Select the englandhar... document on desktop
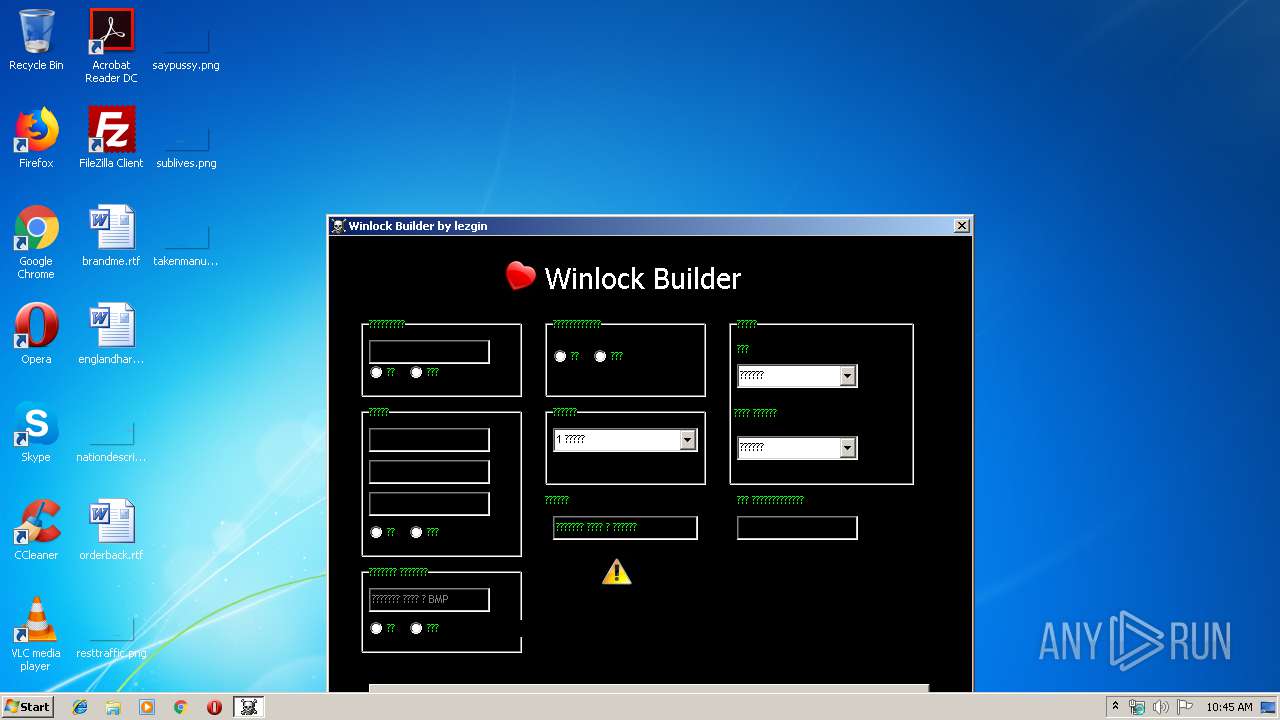 [x=111, y=335]
